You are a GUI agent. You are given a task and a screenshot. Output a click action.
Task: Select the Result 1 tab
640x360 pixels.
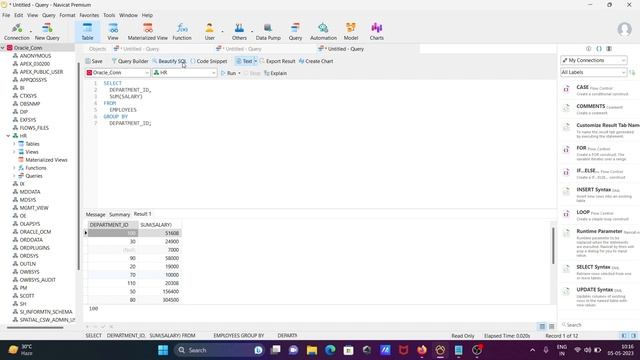click(142, 214)
